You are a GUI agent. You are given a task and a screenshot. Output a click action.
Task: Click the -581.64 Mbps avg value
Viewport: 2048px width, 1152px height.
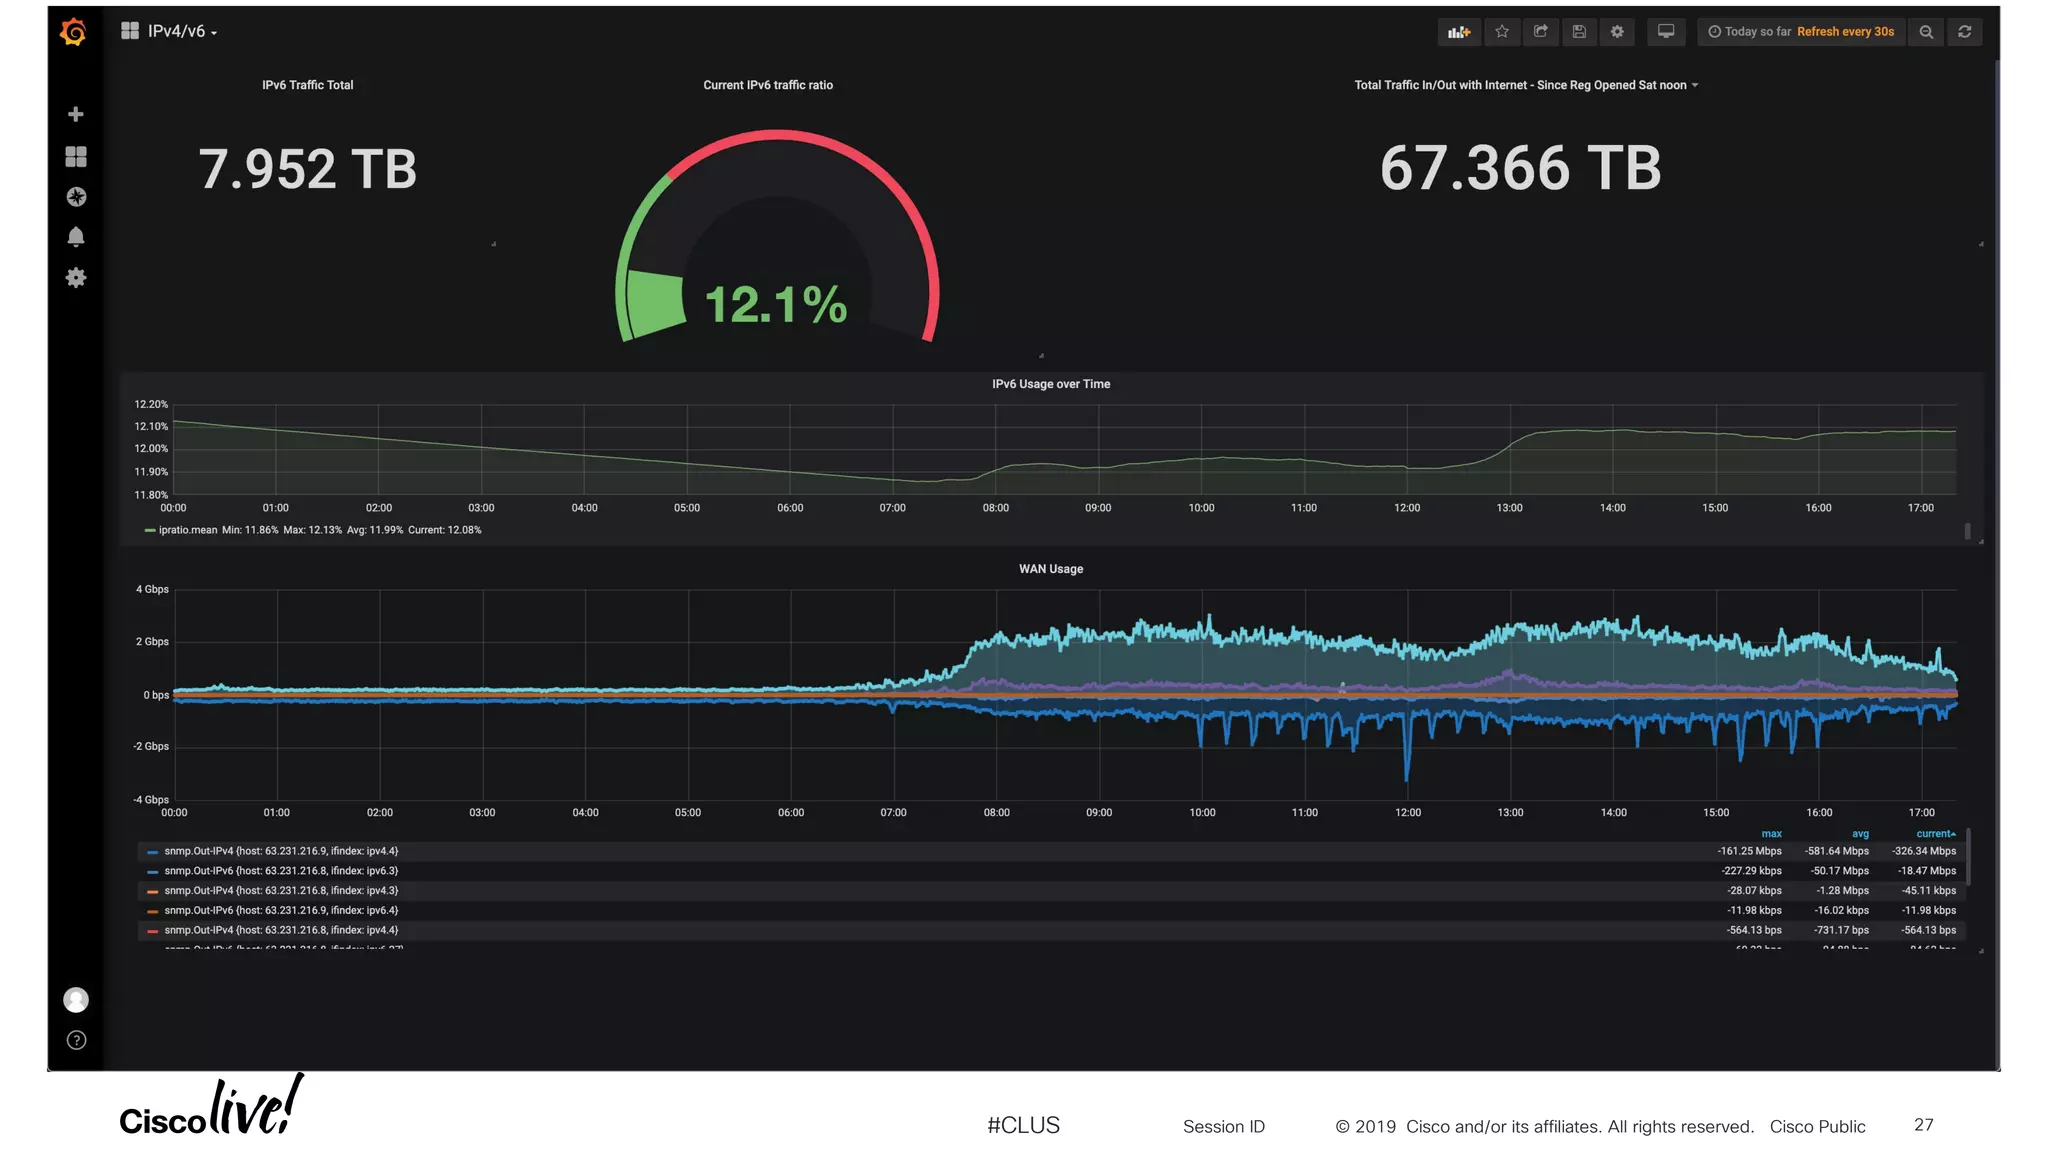coord(1837,851)
